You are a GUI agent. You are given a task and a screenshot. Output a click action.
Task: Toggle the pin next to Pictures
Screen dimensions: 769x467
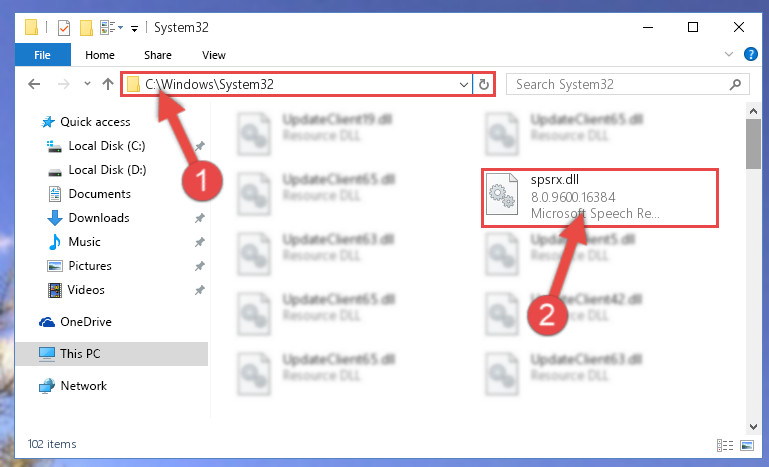200,266
